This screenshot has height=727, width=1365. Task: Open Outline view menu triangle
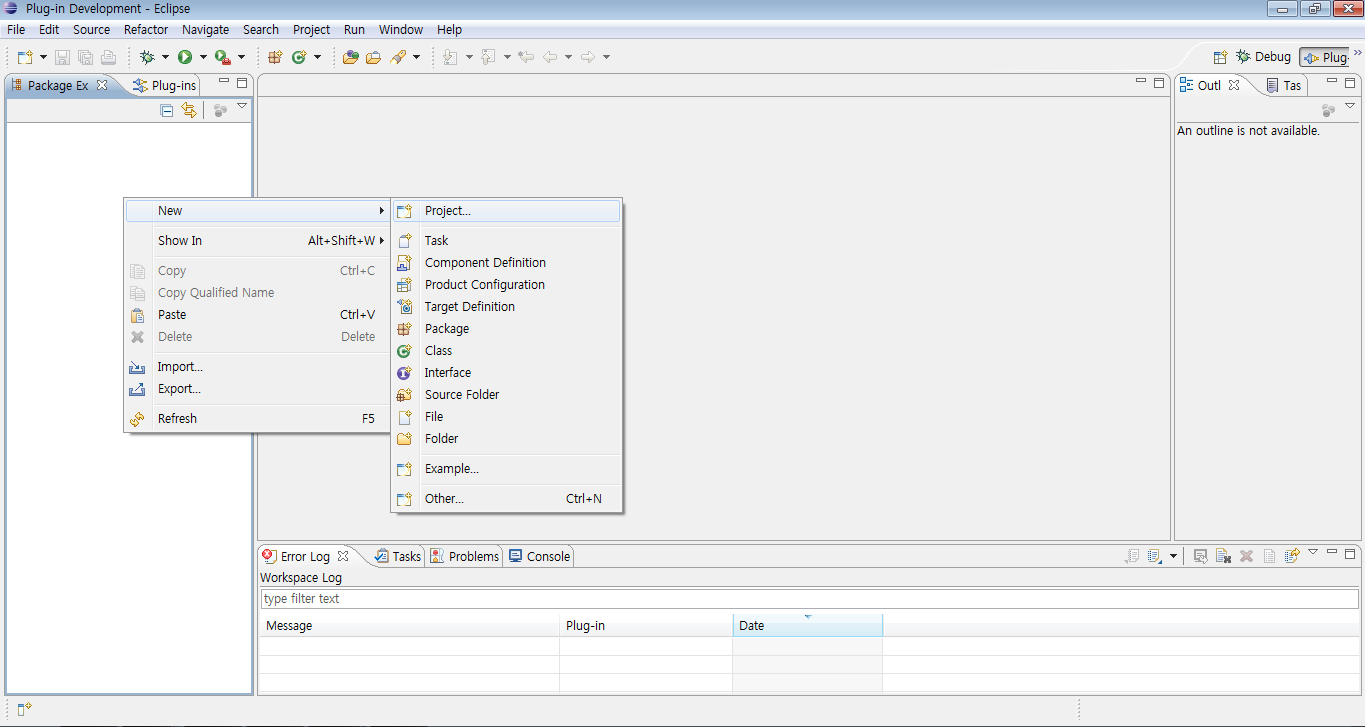point(1349,106)
